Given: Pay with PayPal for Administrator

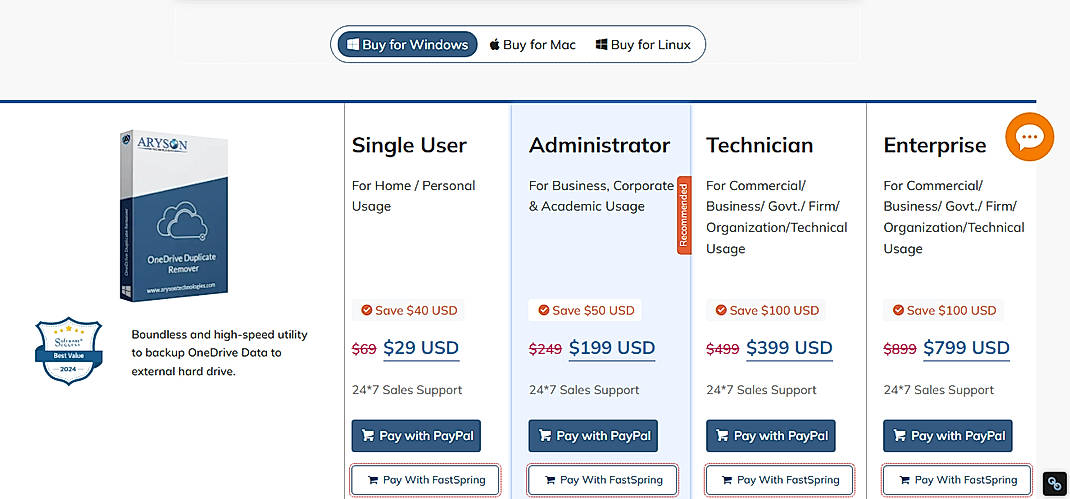Looking at the screenshot, I should [x=593, y=436].
